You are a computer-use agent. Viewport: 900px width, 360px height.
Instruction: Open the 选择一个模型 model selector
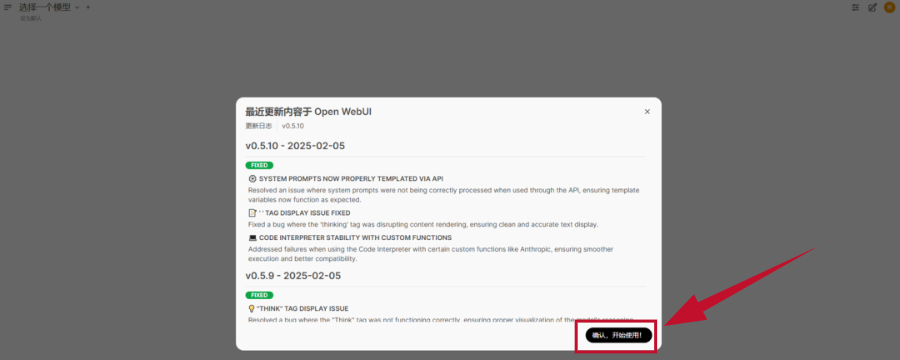49,7
